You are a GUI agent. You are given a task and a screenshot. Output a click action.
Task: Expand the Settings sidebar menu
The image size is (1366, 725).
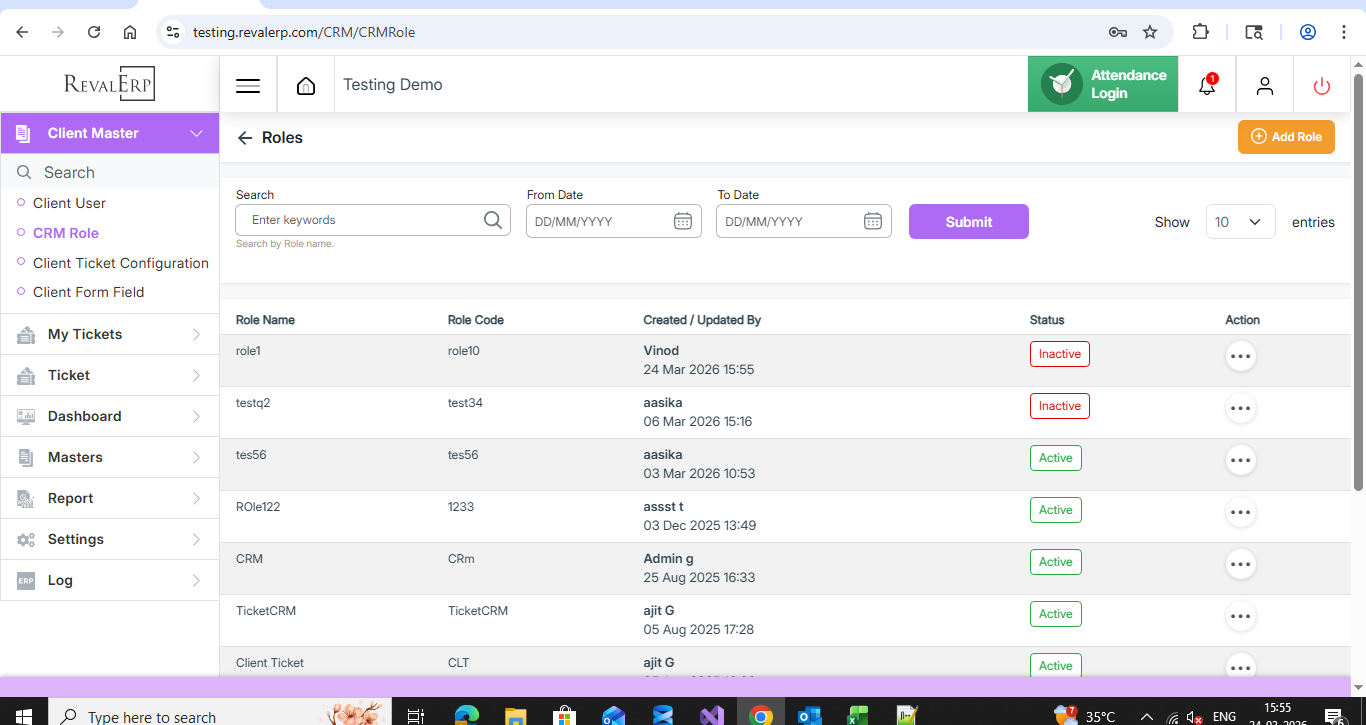pyautogui.click(x=110, y=539)
